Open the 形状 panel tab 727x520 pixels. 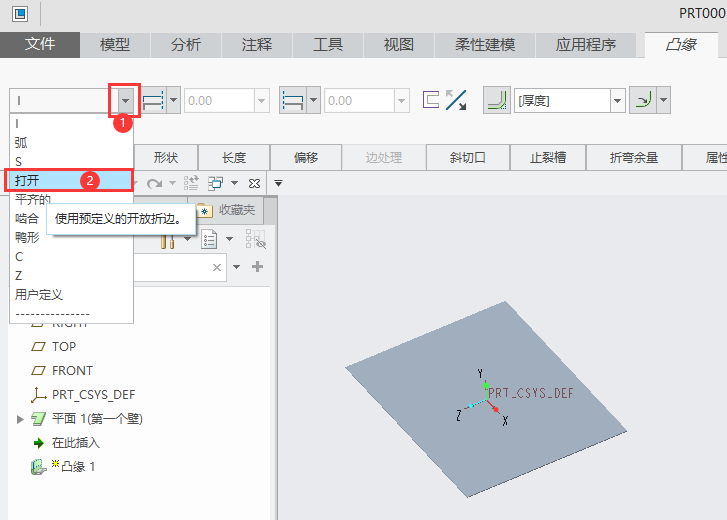pyautogui.click(x=166, y=158)
